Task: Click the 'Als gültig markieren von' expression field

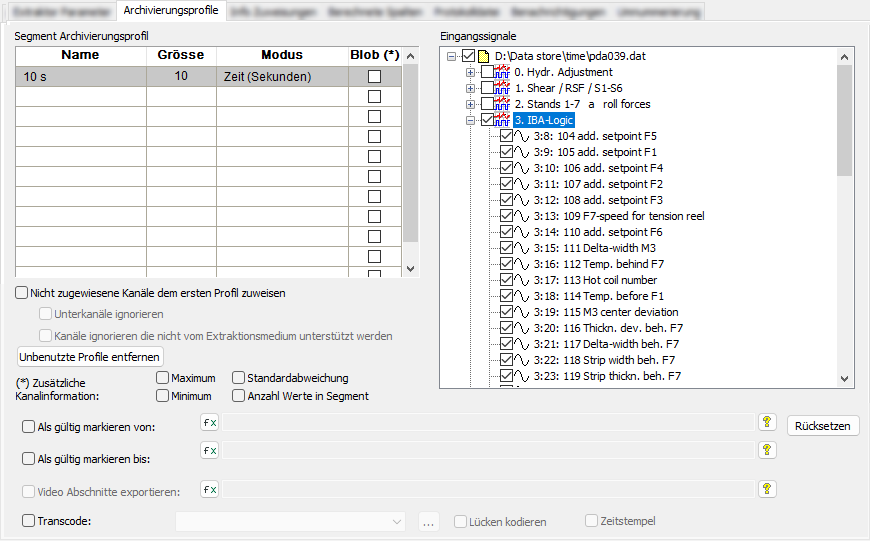Action: (488, 423)
